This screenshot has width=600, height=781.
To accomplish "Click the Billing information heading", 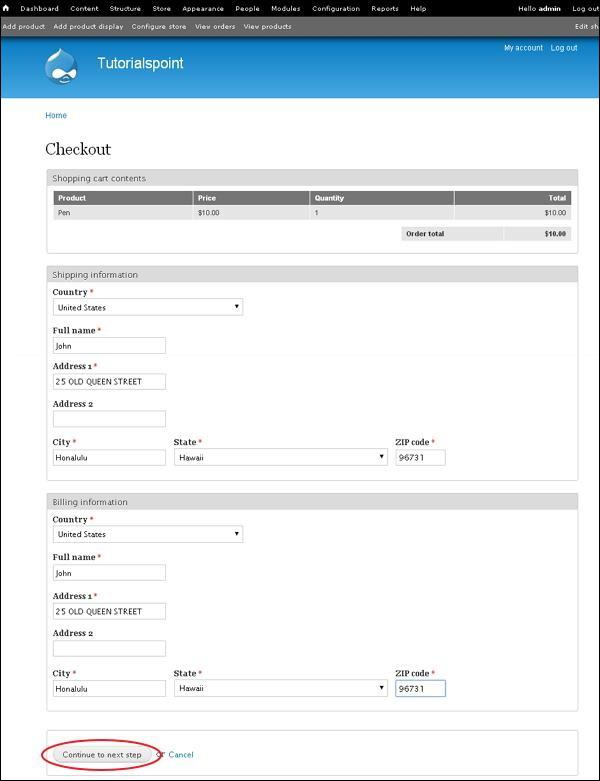I will pyautogui.click(x=90, y=502).
